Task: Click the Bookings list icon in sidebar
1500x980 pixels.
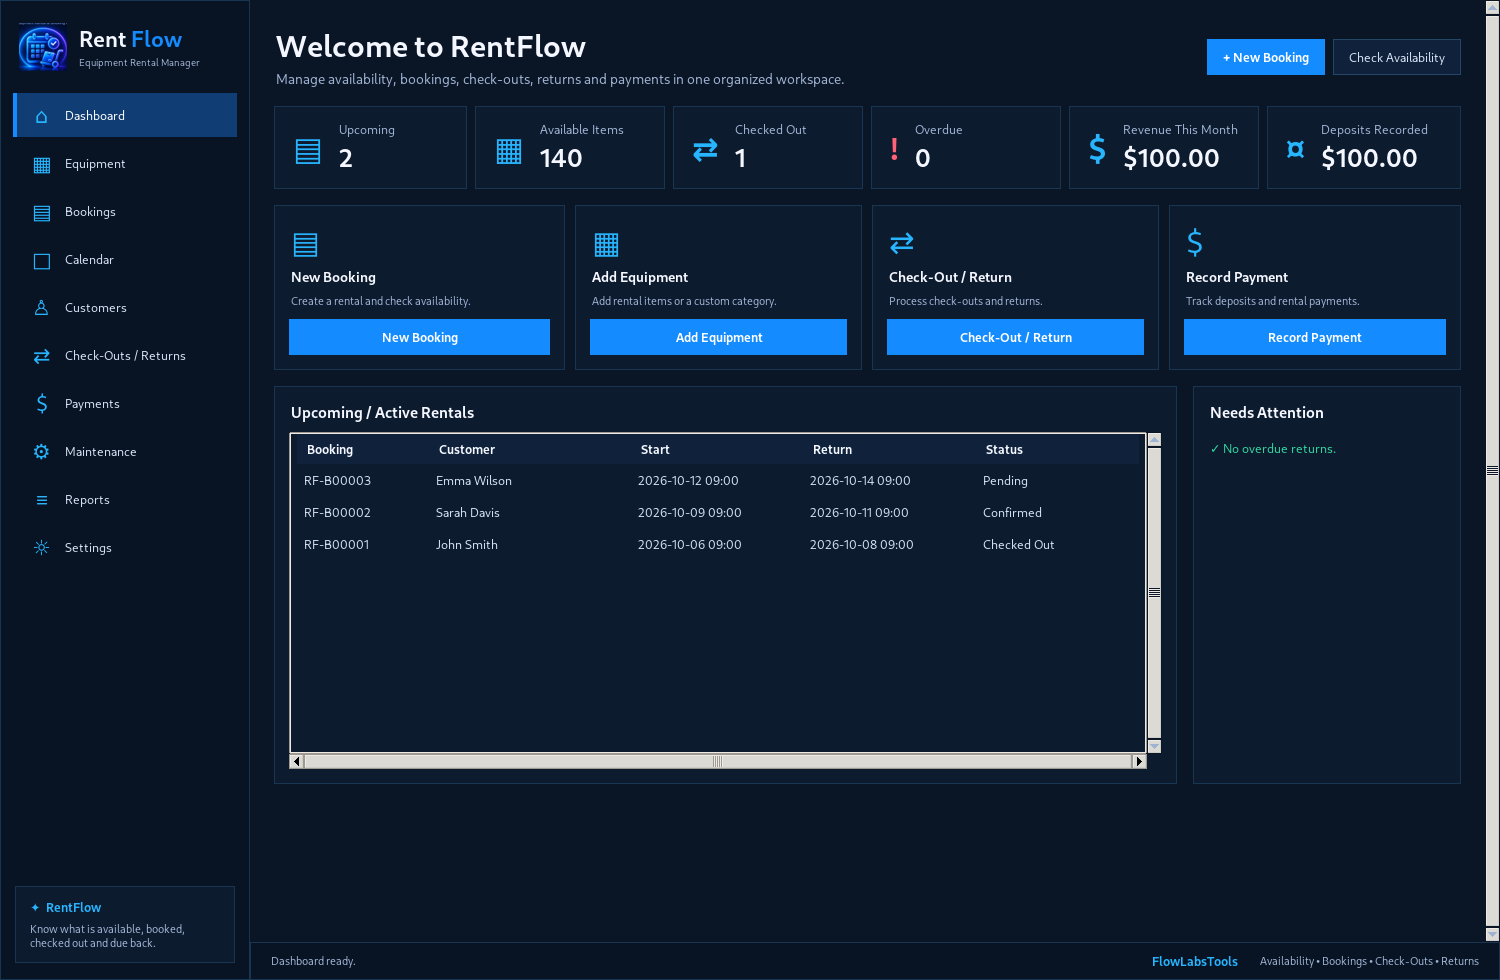Action: tap(41, 212)
